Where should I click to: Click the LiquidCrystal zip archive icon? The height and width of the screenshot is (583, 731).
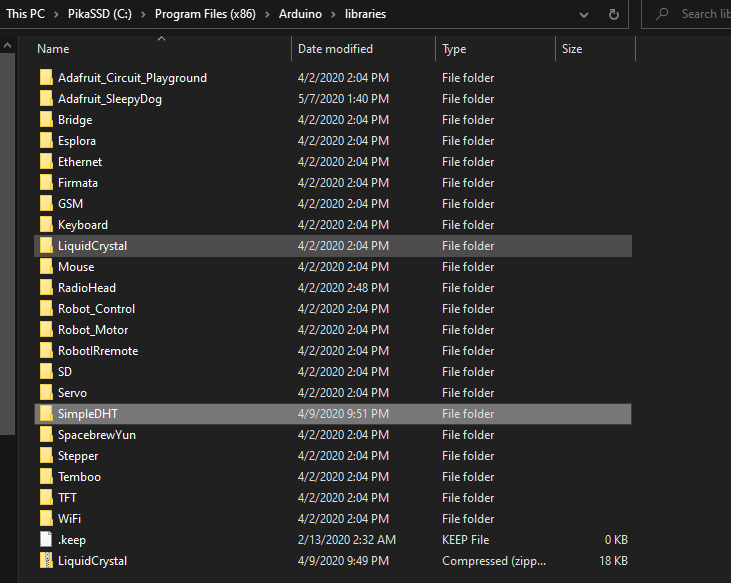coord(46,561)
